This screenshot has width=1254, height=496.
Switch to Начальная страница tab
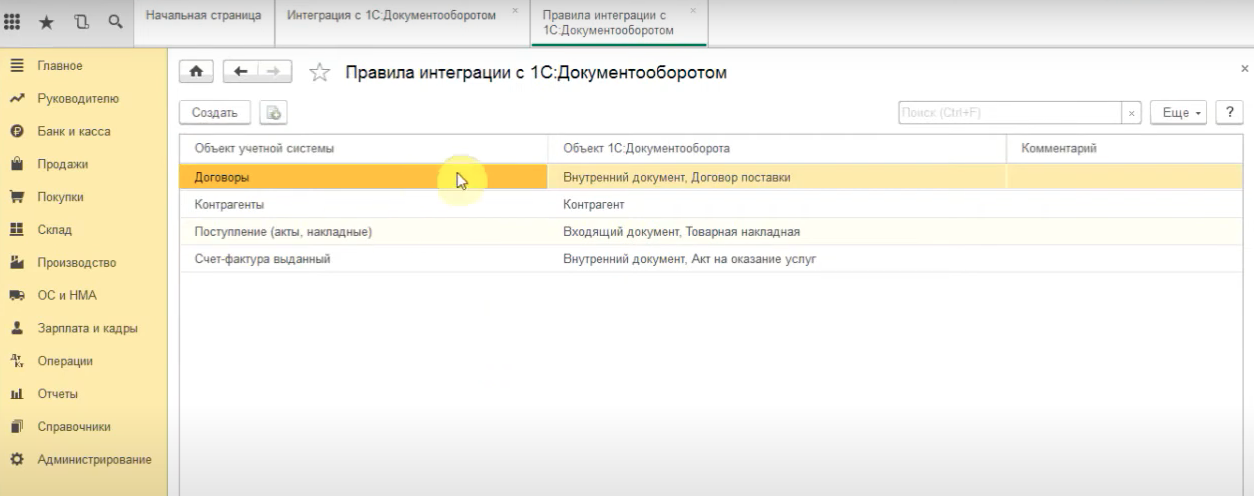(204, 22)
